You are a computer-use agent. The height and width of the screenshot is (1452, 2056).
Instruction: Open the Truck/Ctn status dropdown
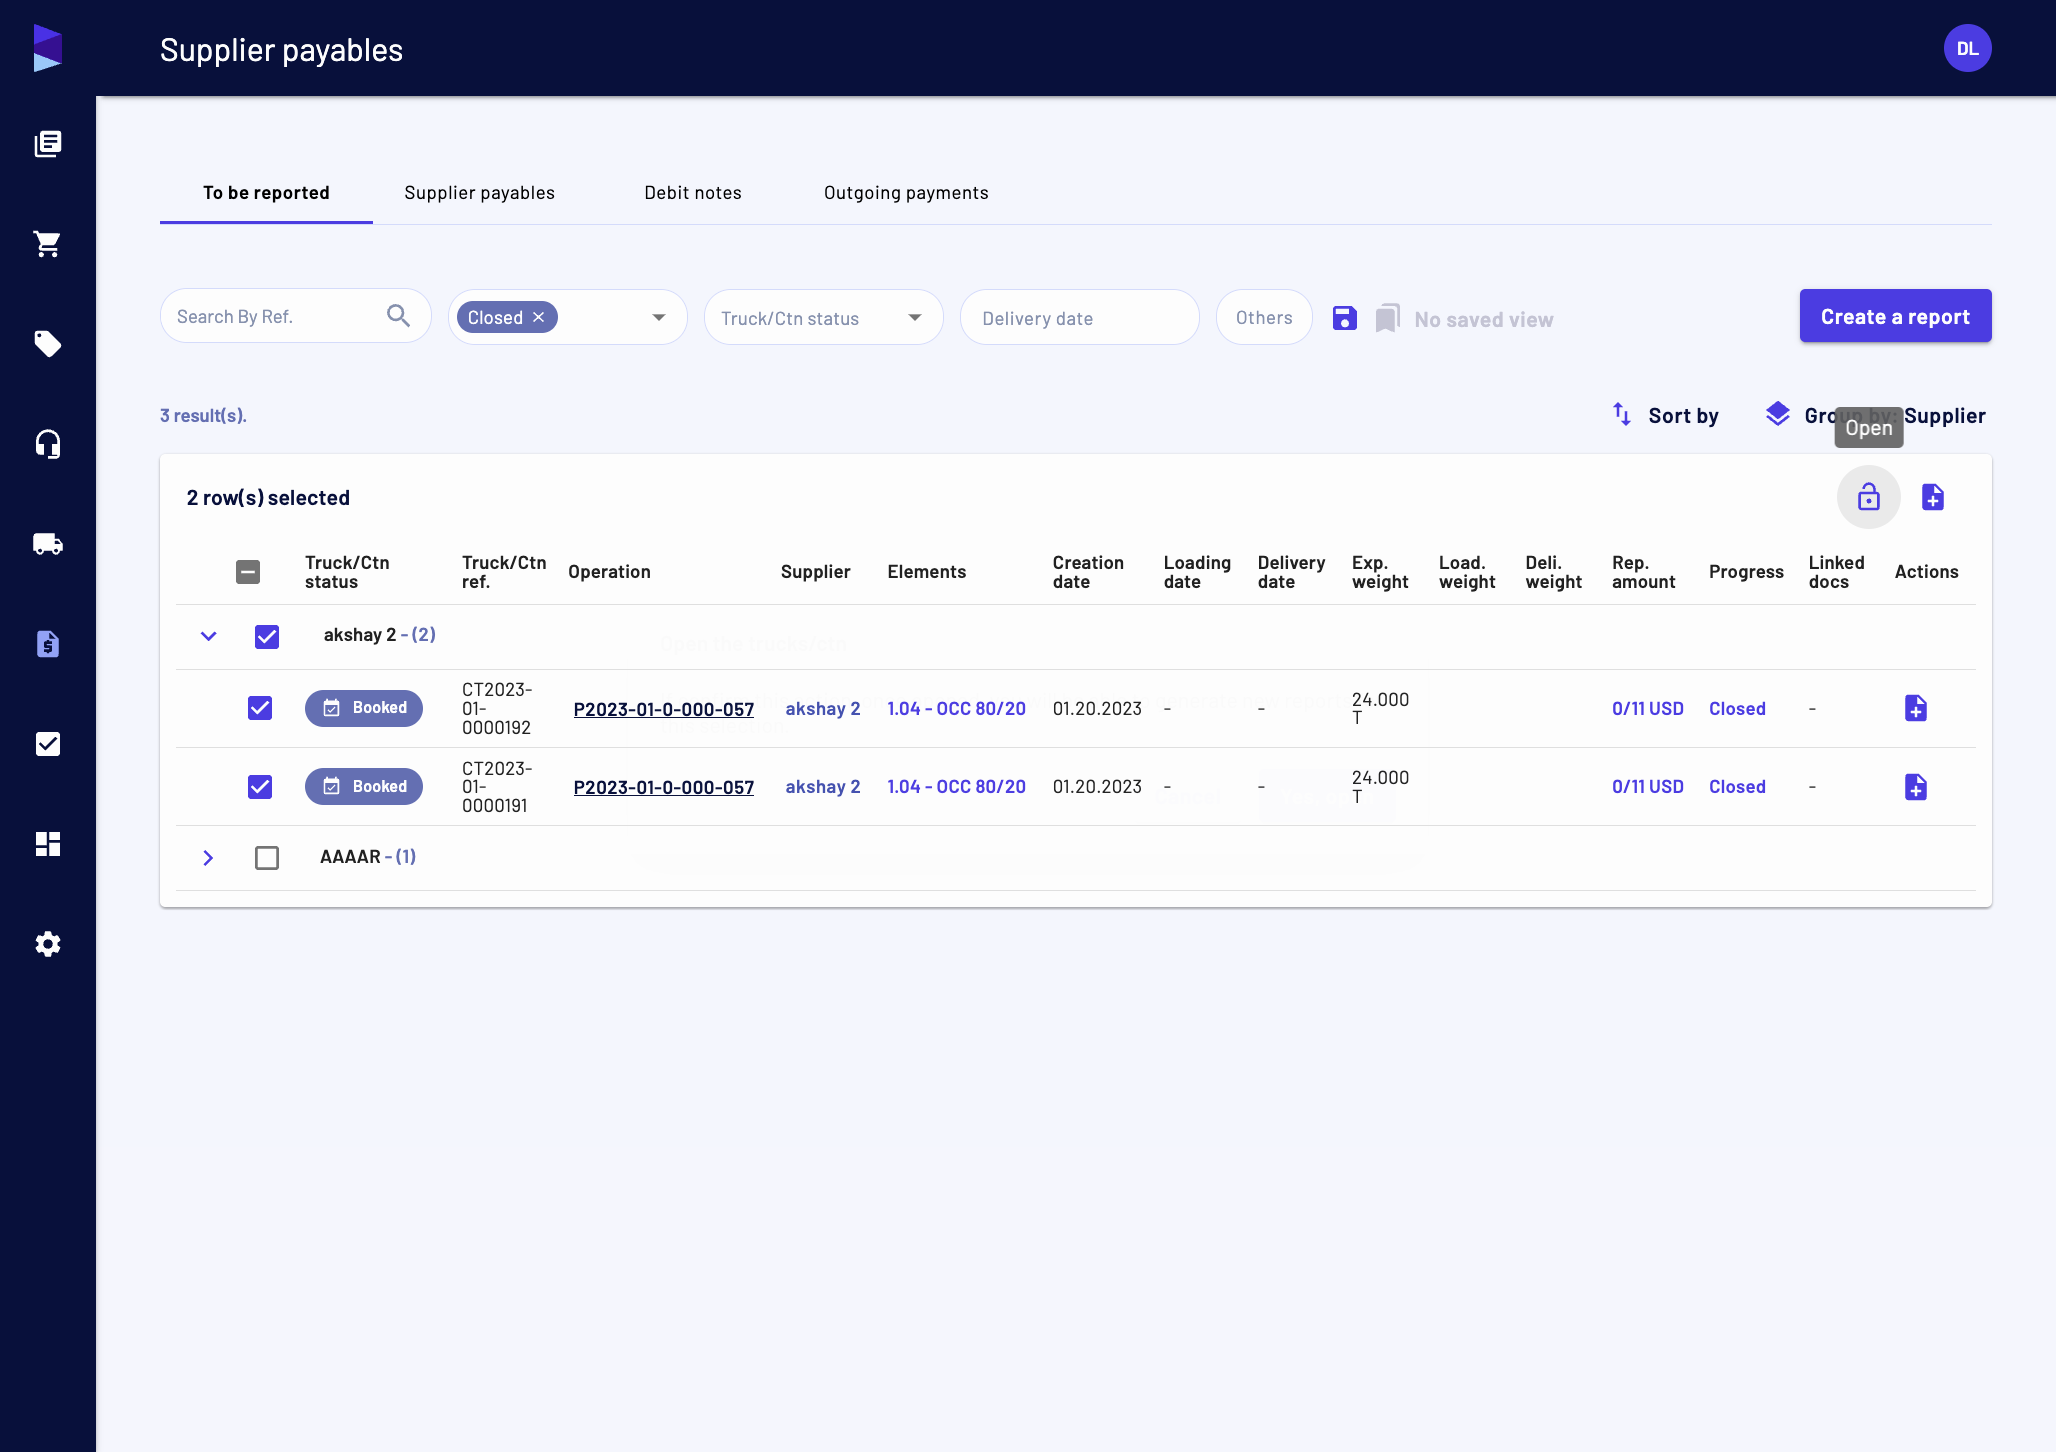pyautogui.click(x=823, y=317)
